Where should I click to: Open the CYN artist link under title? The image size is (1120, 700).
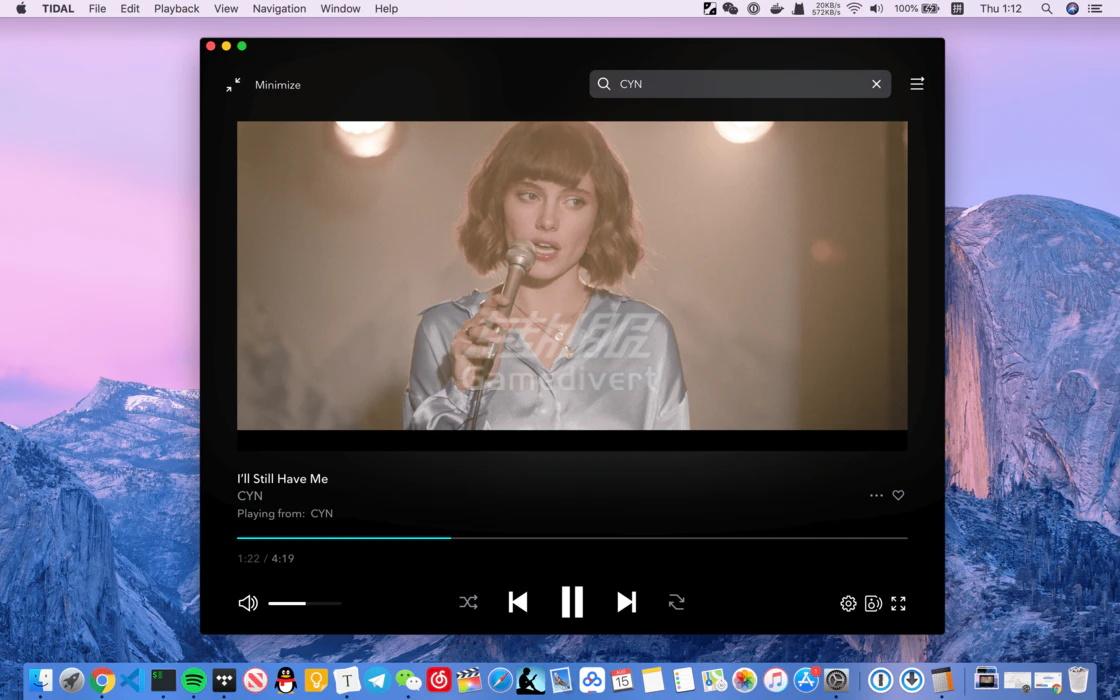250,496
